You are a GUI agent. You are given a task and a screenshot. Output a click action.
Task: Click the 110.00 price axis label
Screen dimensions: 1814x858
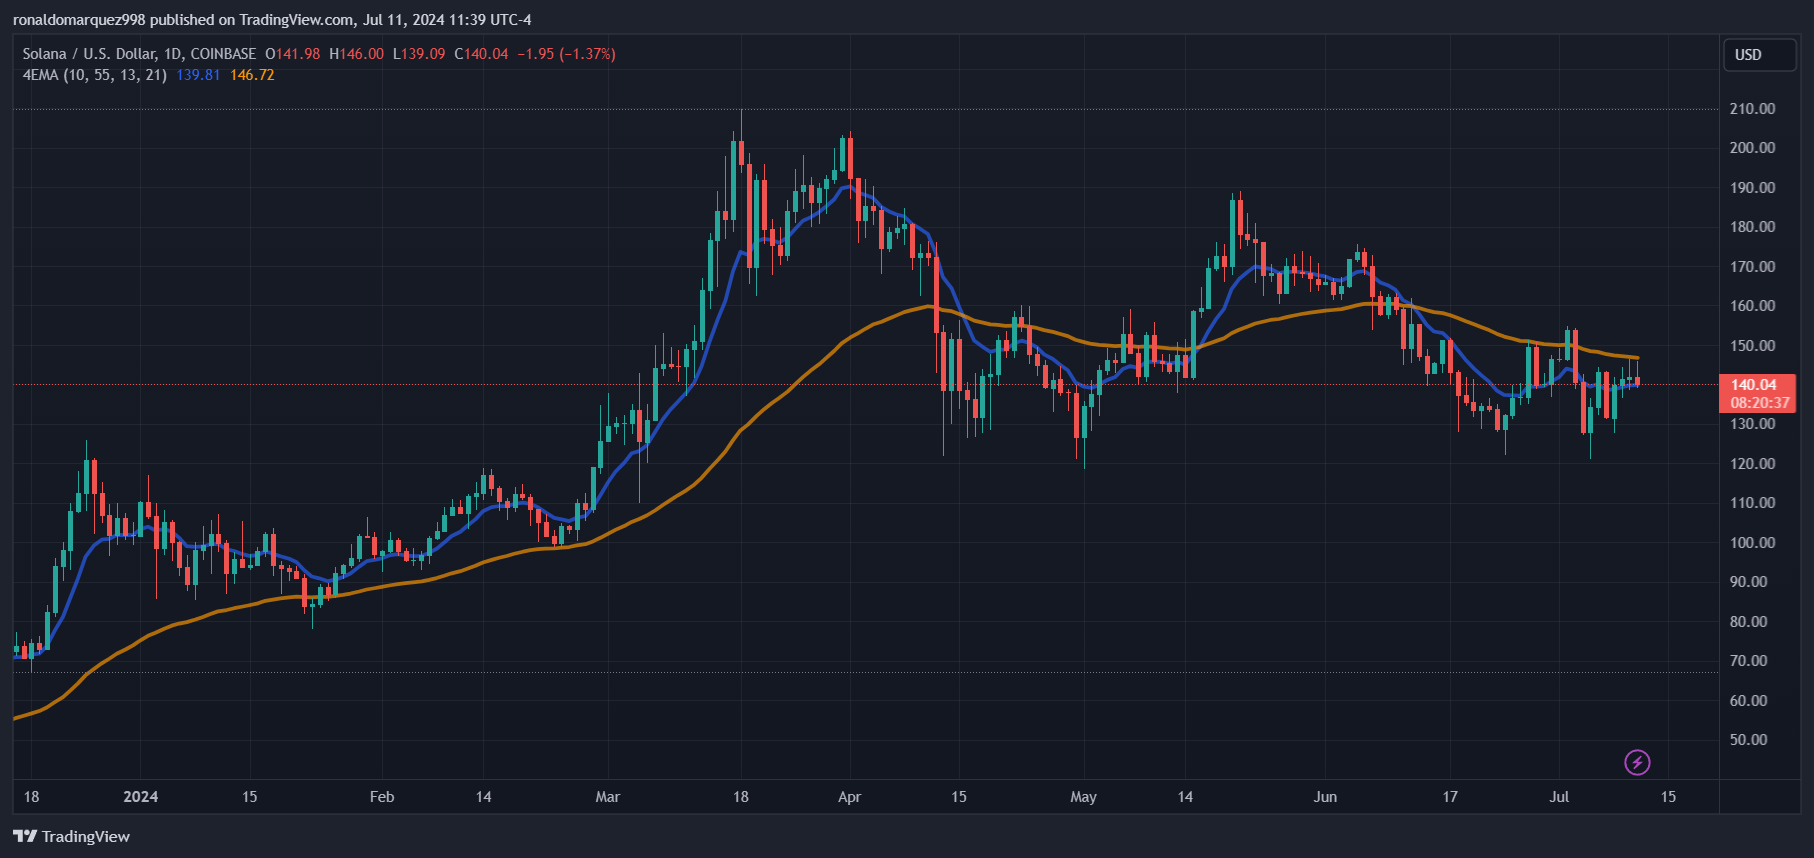1753,503
